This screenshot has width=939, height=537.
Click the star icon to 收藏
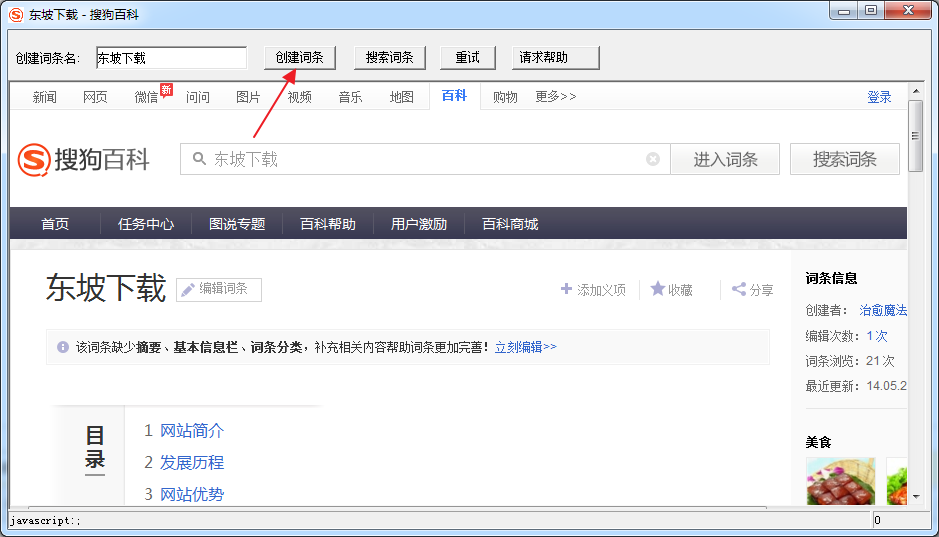[658, 289]
